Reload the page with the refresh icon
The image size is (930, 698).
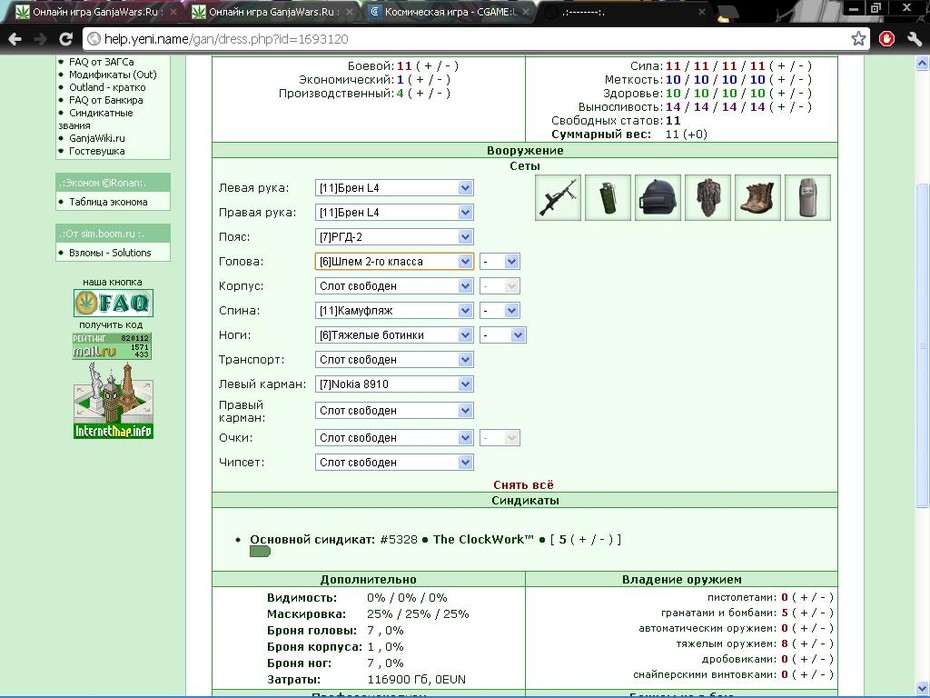point(66,39)
